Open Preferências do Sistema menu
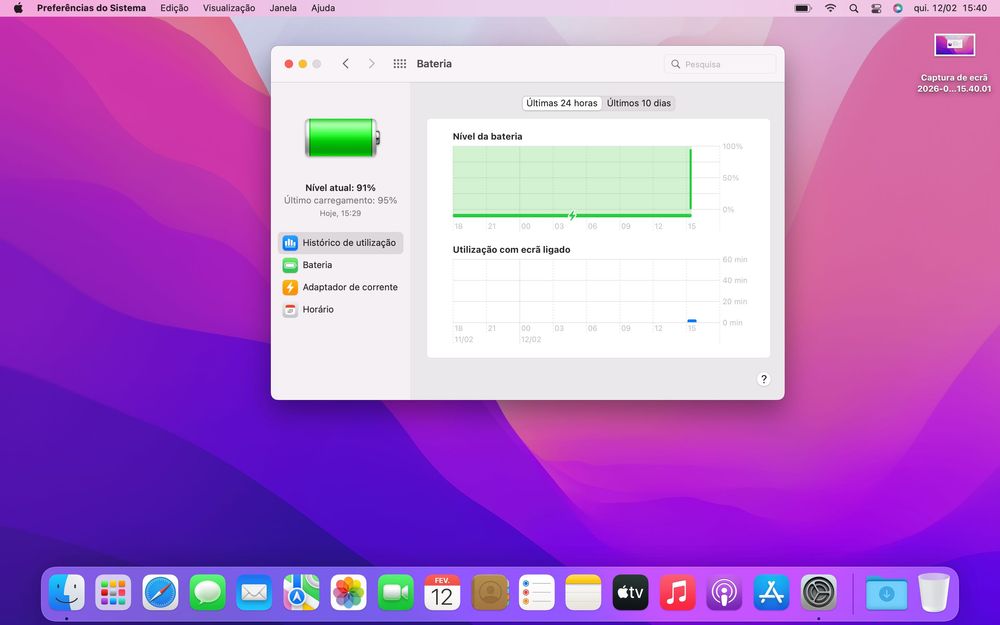 click(91, 8)
